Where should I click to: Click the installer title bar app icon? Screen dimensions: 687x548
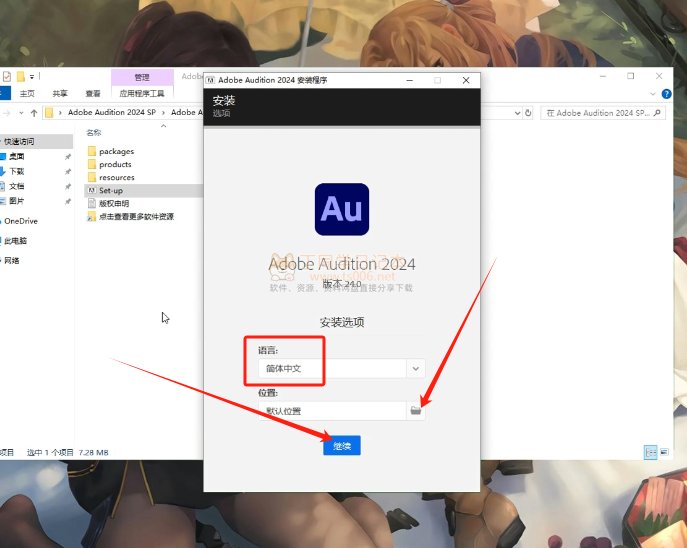click(x=211, y=80)
